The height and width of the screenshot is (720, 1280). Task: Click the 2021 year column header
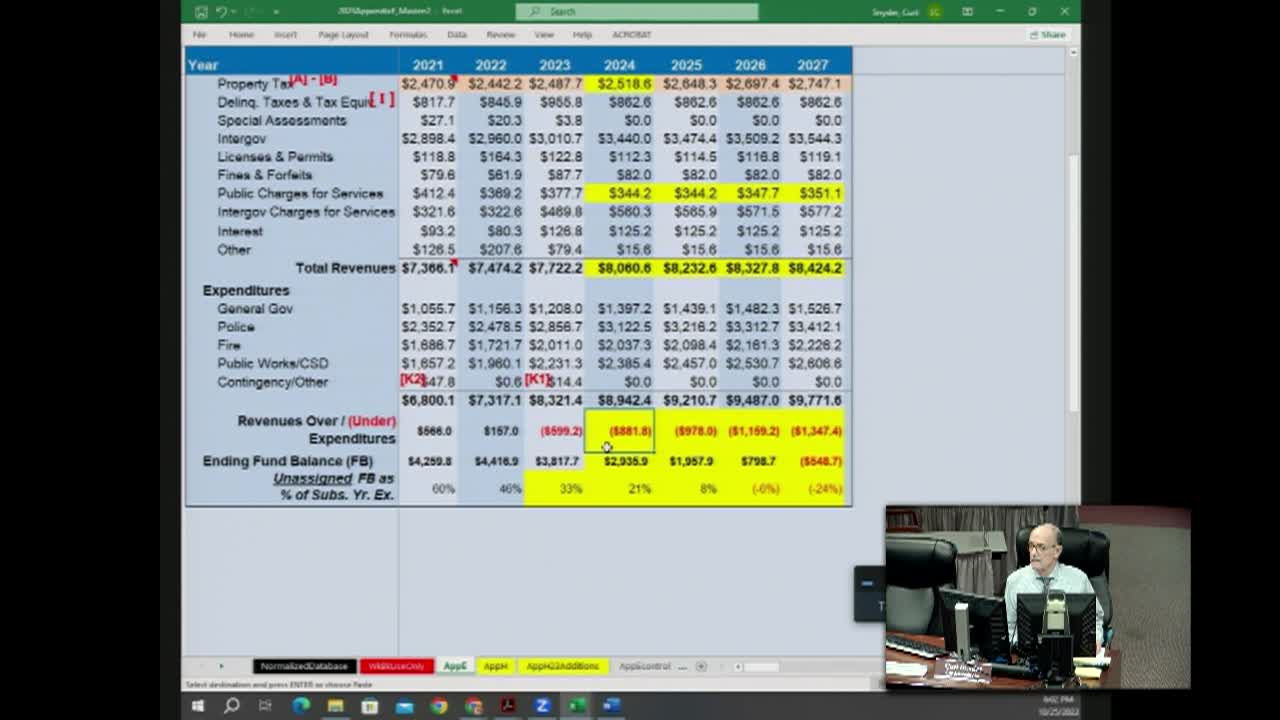[x=427, y=65]
